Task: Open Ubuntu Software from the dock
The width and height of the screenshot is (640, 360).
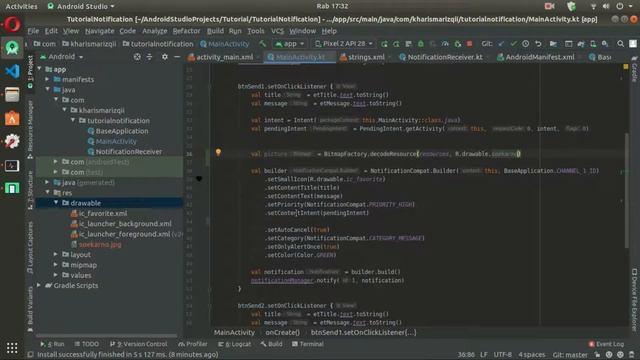Action: [12, 118]
